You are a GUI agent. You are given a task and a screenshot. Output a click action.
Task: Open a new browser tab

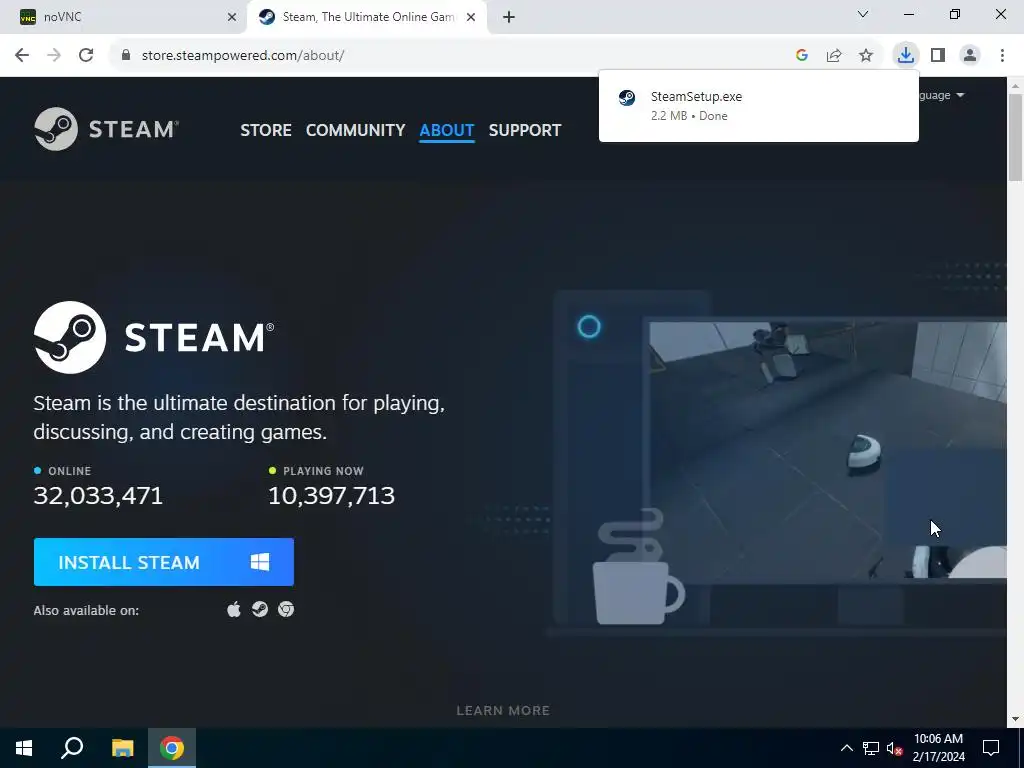click(x=509, y=17)
